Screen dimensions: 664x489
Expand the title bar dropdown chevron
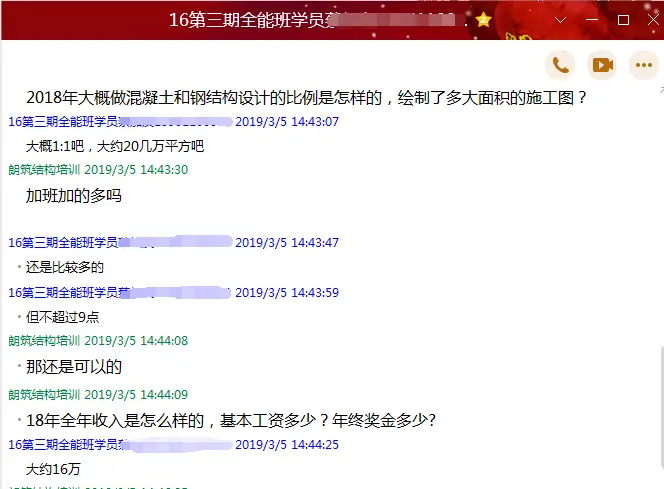[561, 20]
